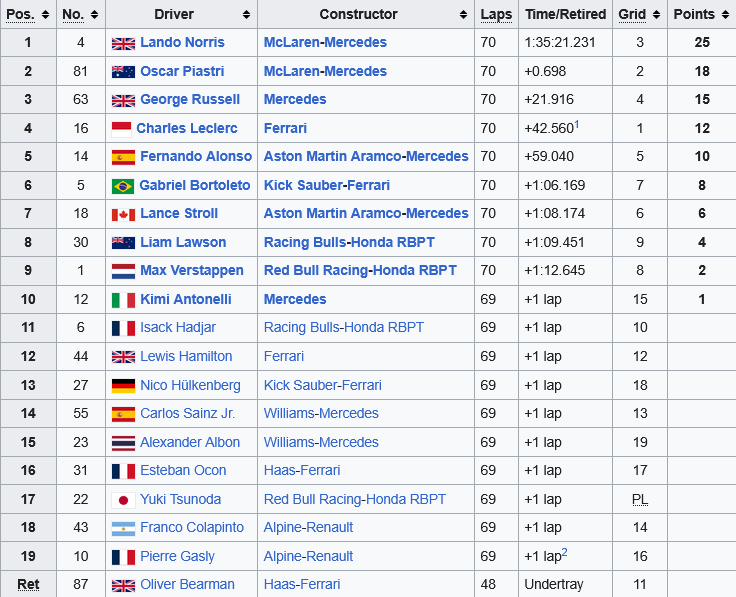The height and width of the screenshot is (597, 736).
Task: Open Gabriel Bortoleto link
Action: click(195, 185)
